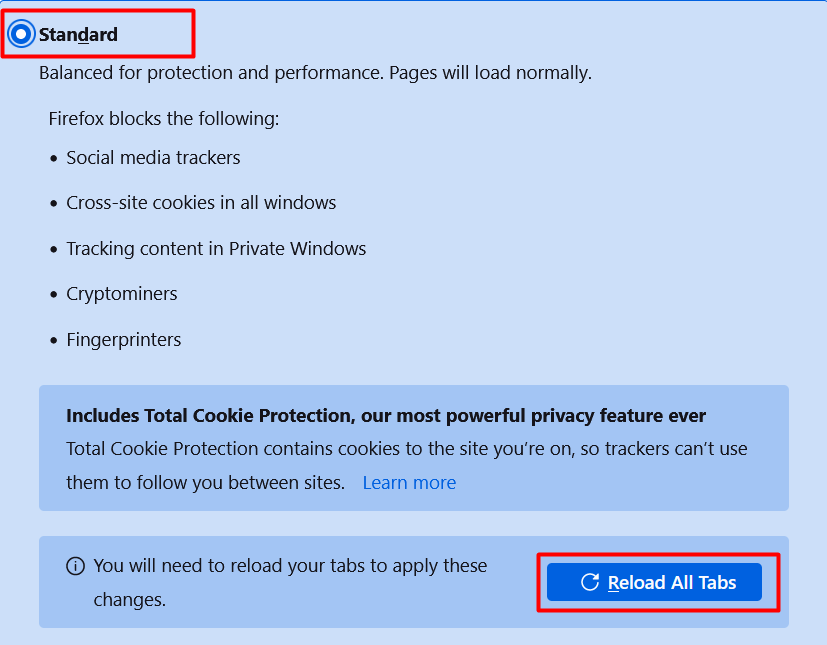Click the Firefox blocks the following heading
This screenshot has width=827, height=645.
pos(164,119)
